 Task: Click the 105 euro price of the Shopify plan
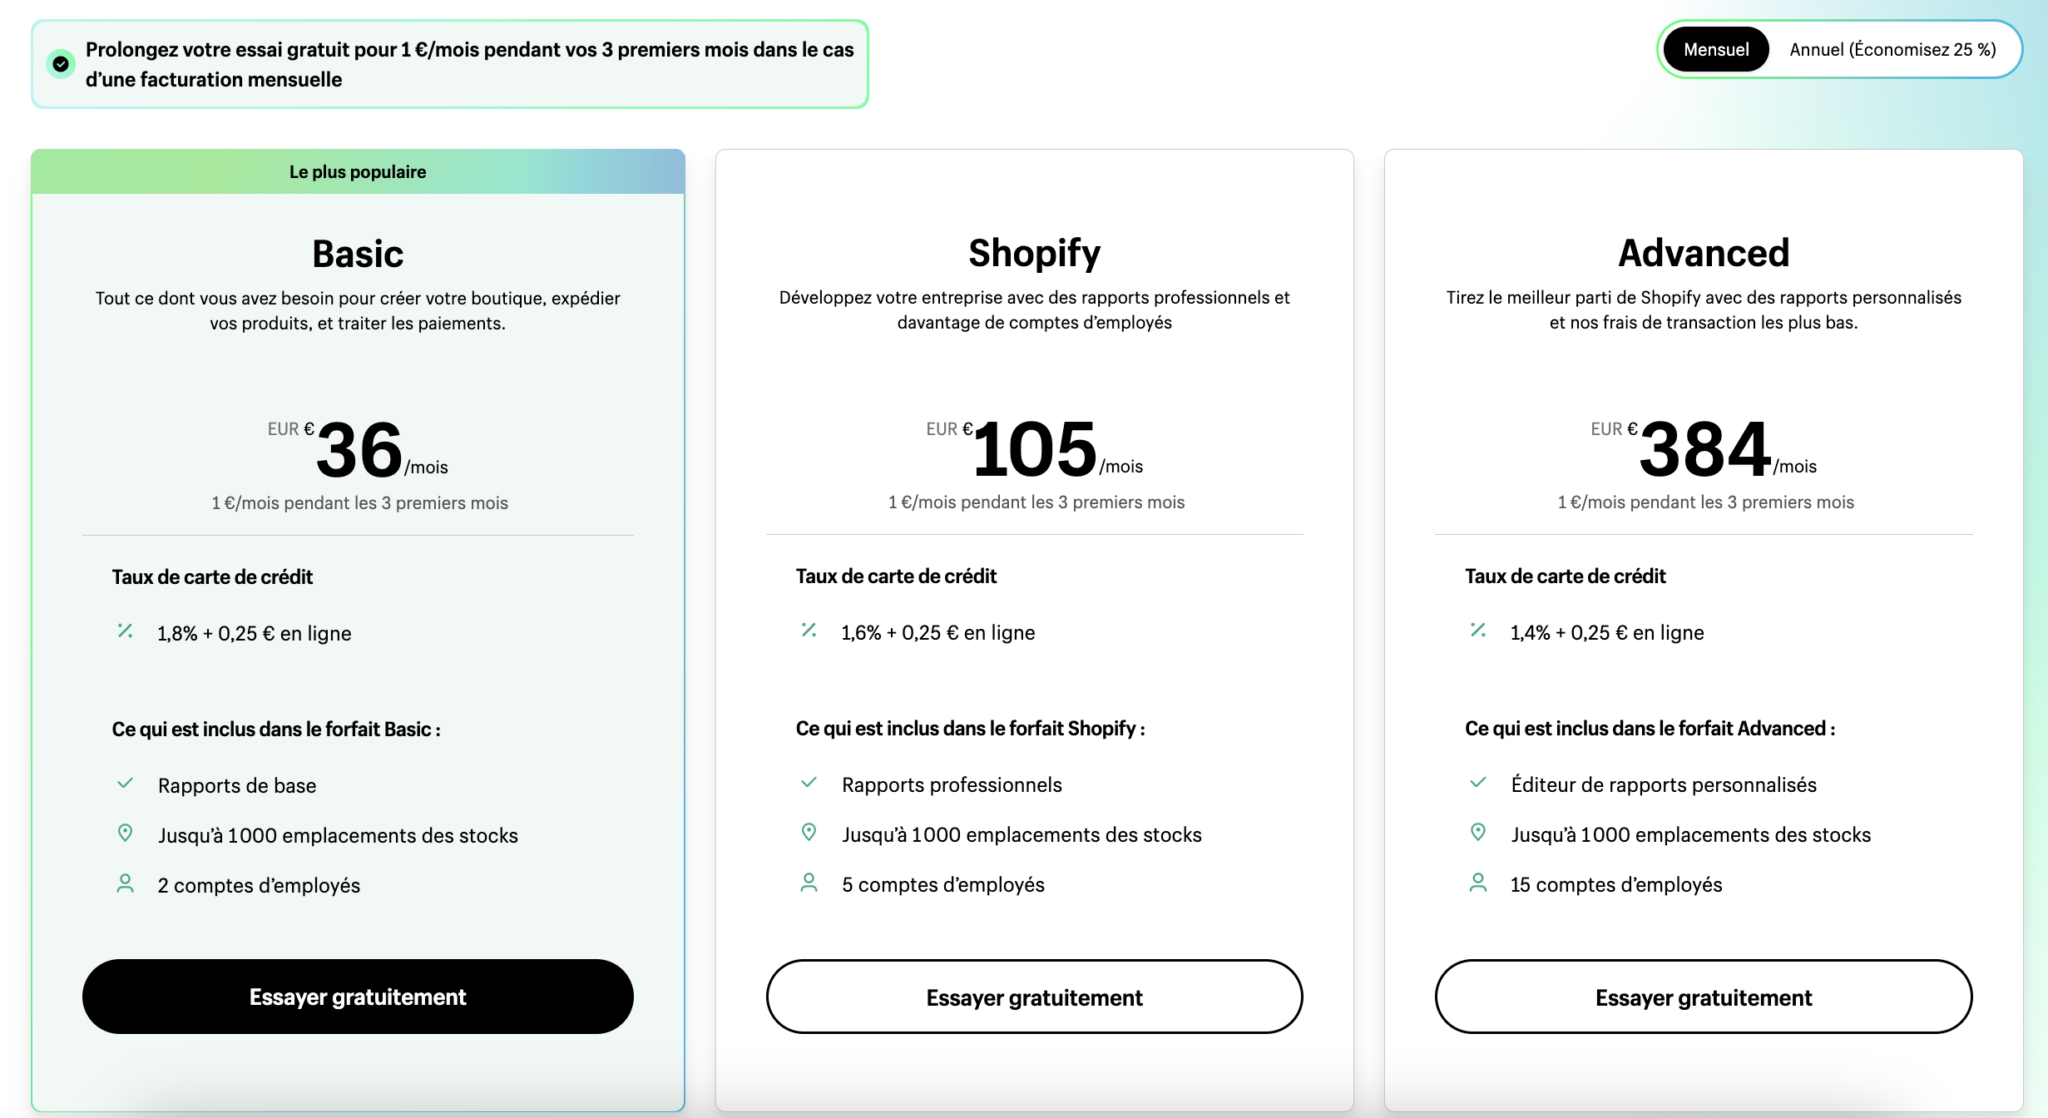coord(1034,449)
